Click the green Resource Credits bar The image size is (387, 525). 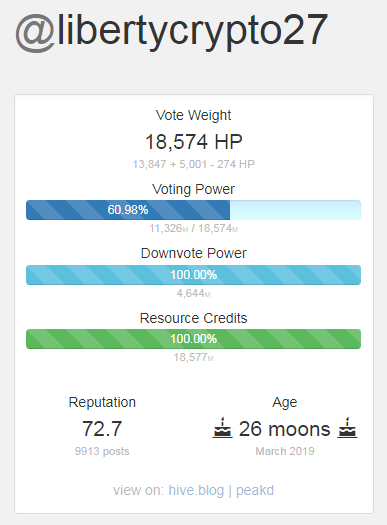coord(194,339)
